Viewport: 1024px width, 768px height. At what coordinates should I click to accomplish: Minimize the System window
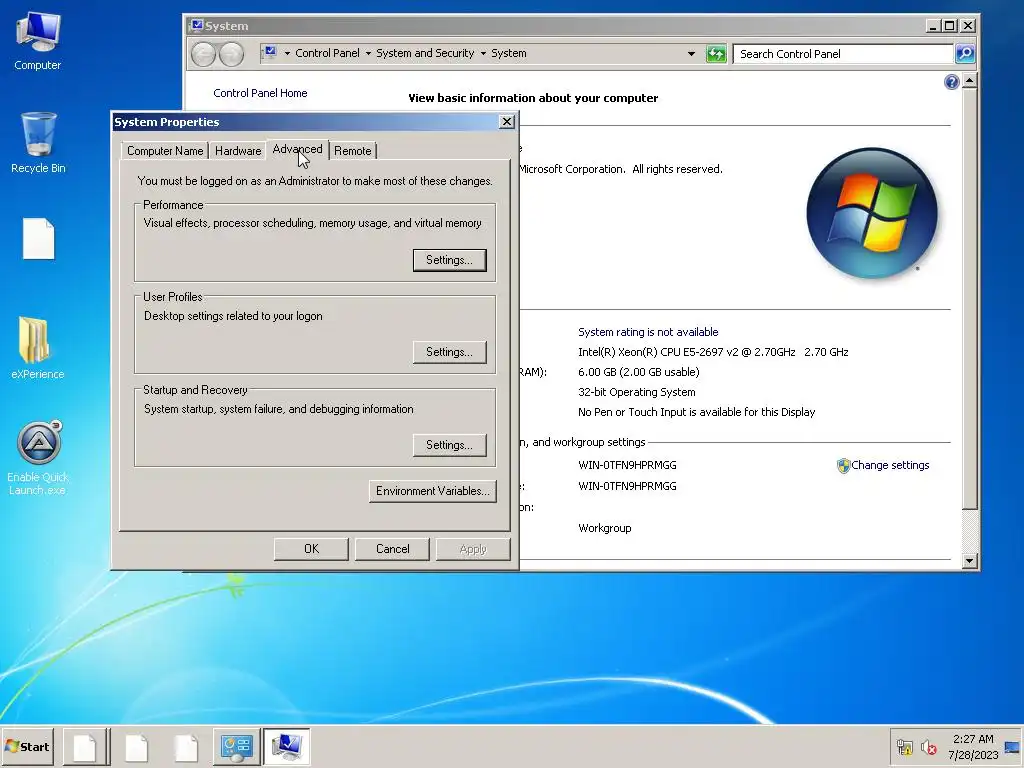point(933,25)
